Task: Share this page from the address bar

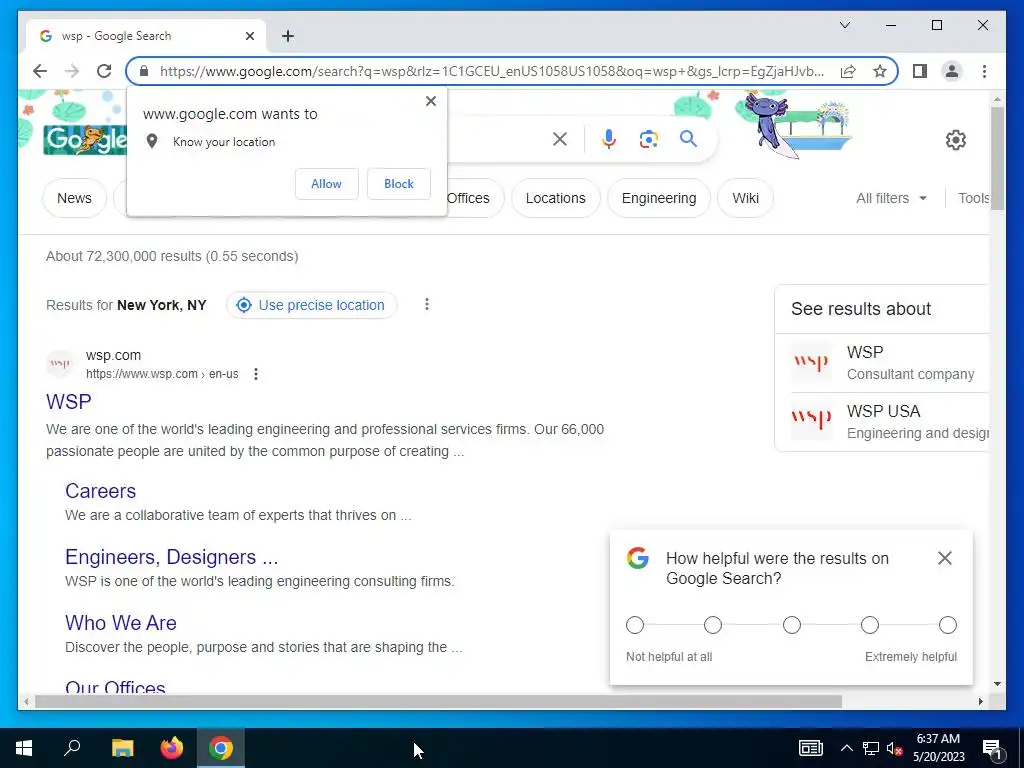Action: pyautogui.click(x=848, y=71)
